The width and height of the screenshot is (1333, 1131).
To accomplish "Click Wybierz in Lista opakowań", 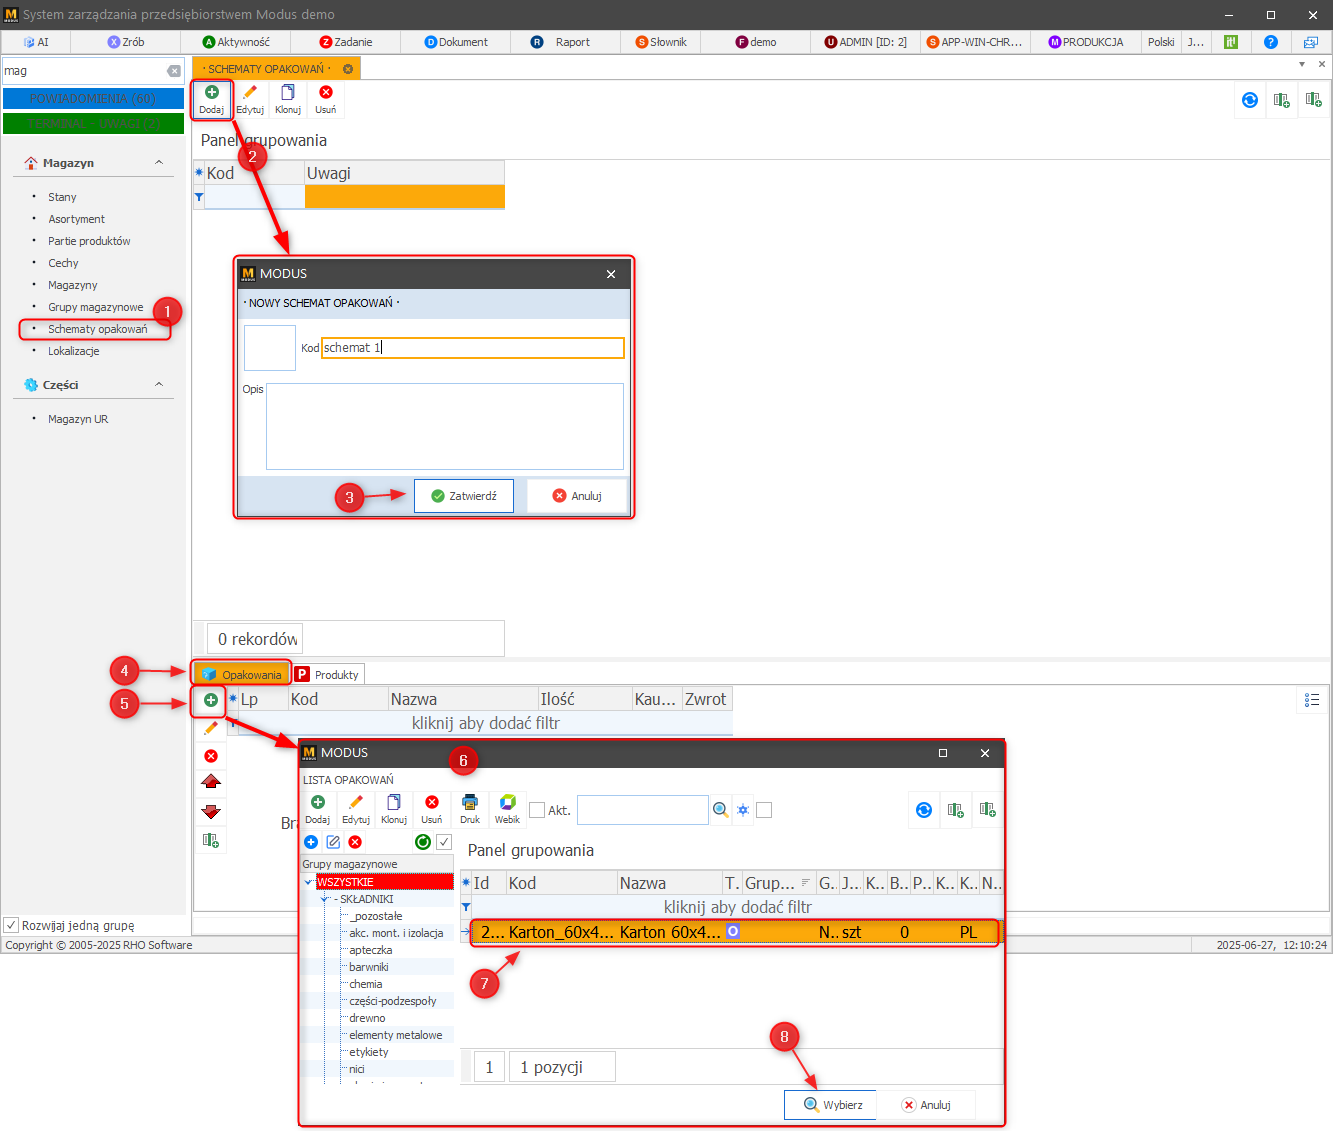I will click(831, 1105).
